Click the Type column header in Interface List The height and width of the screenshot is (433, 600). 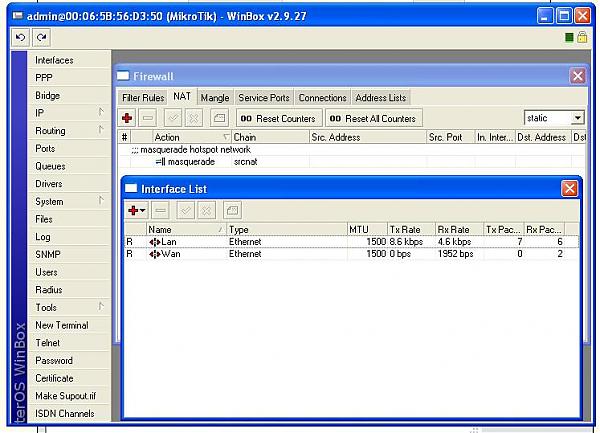tap(287, 230)
